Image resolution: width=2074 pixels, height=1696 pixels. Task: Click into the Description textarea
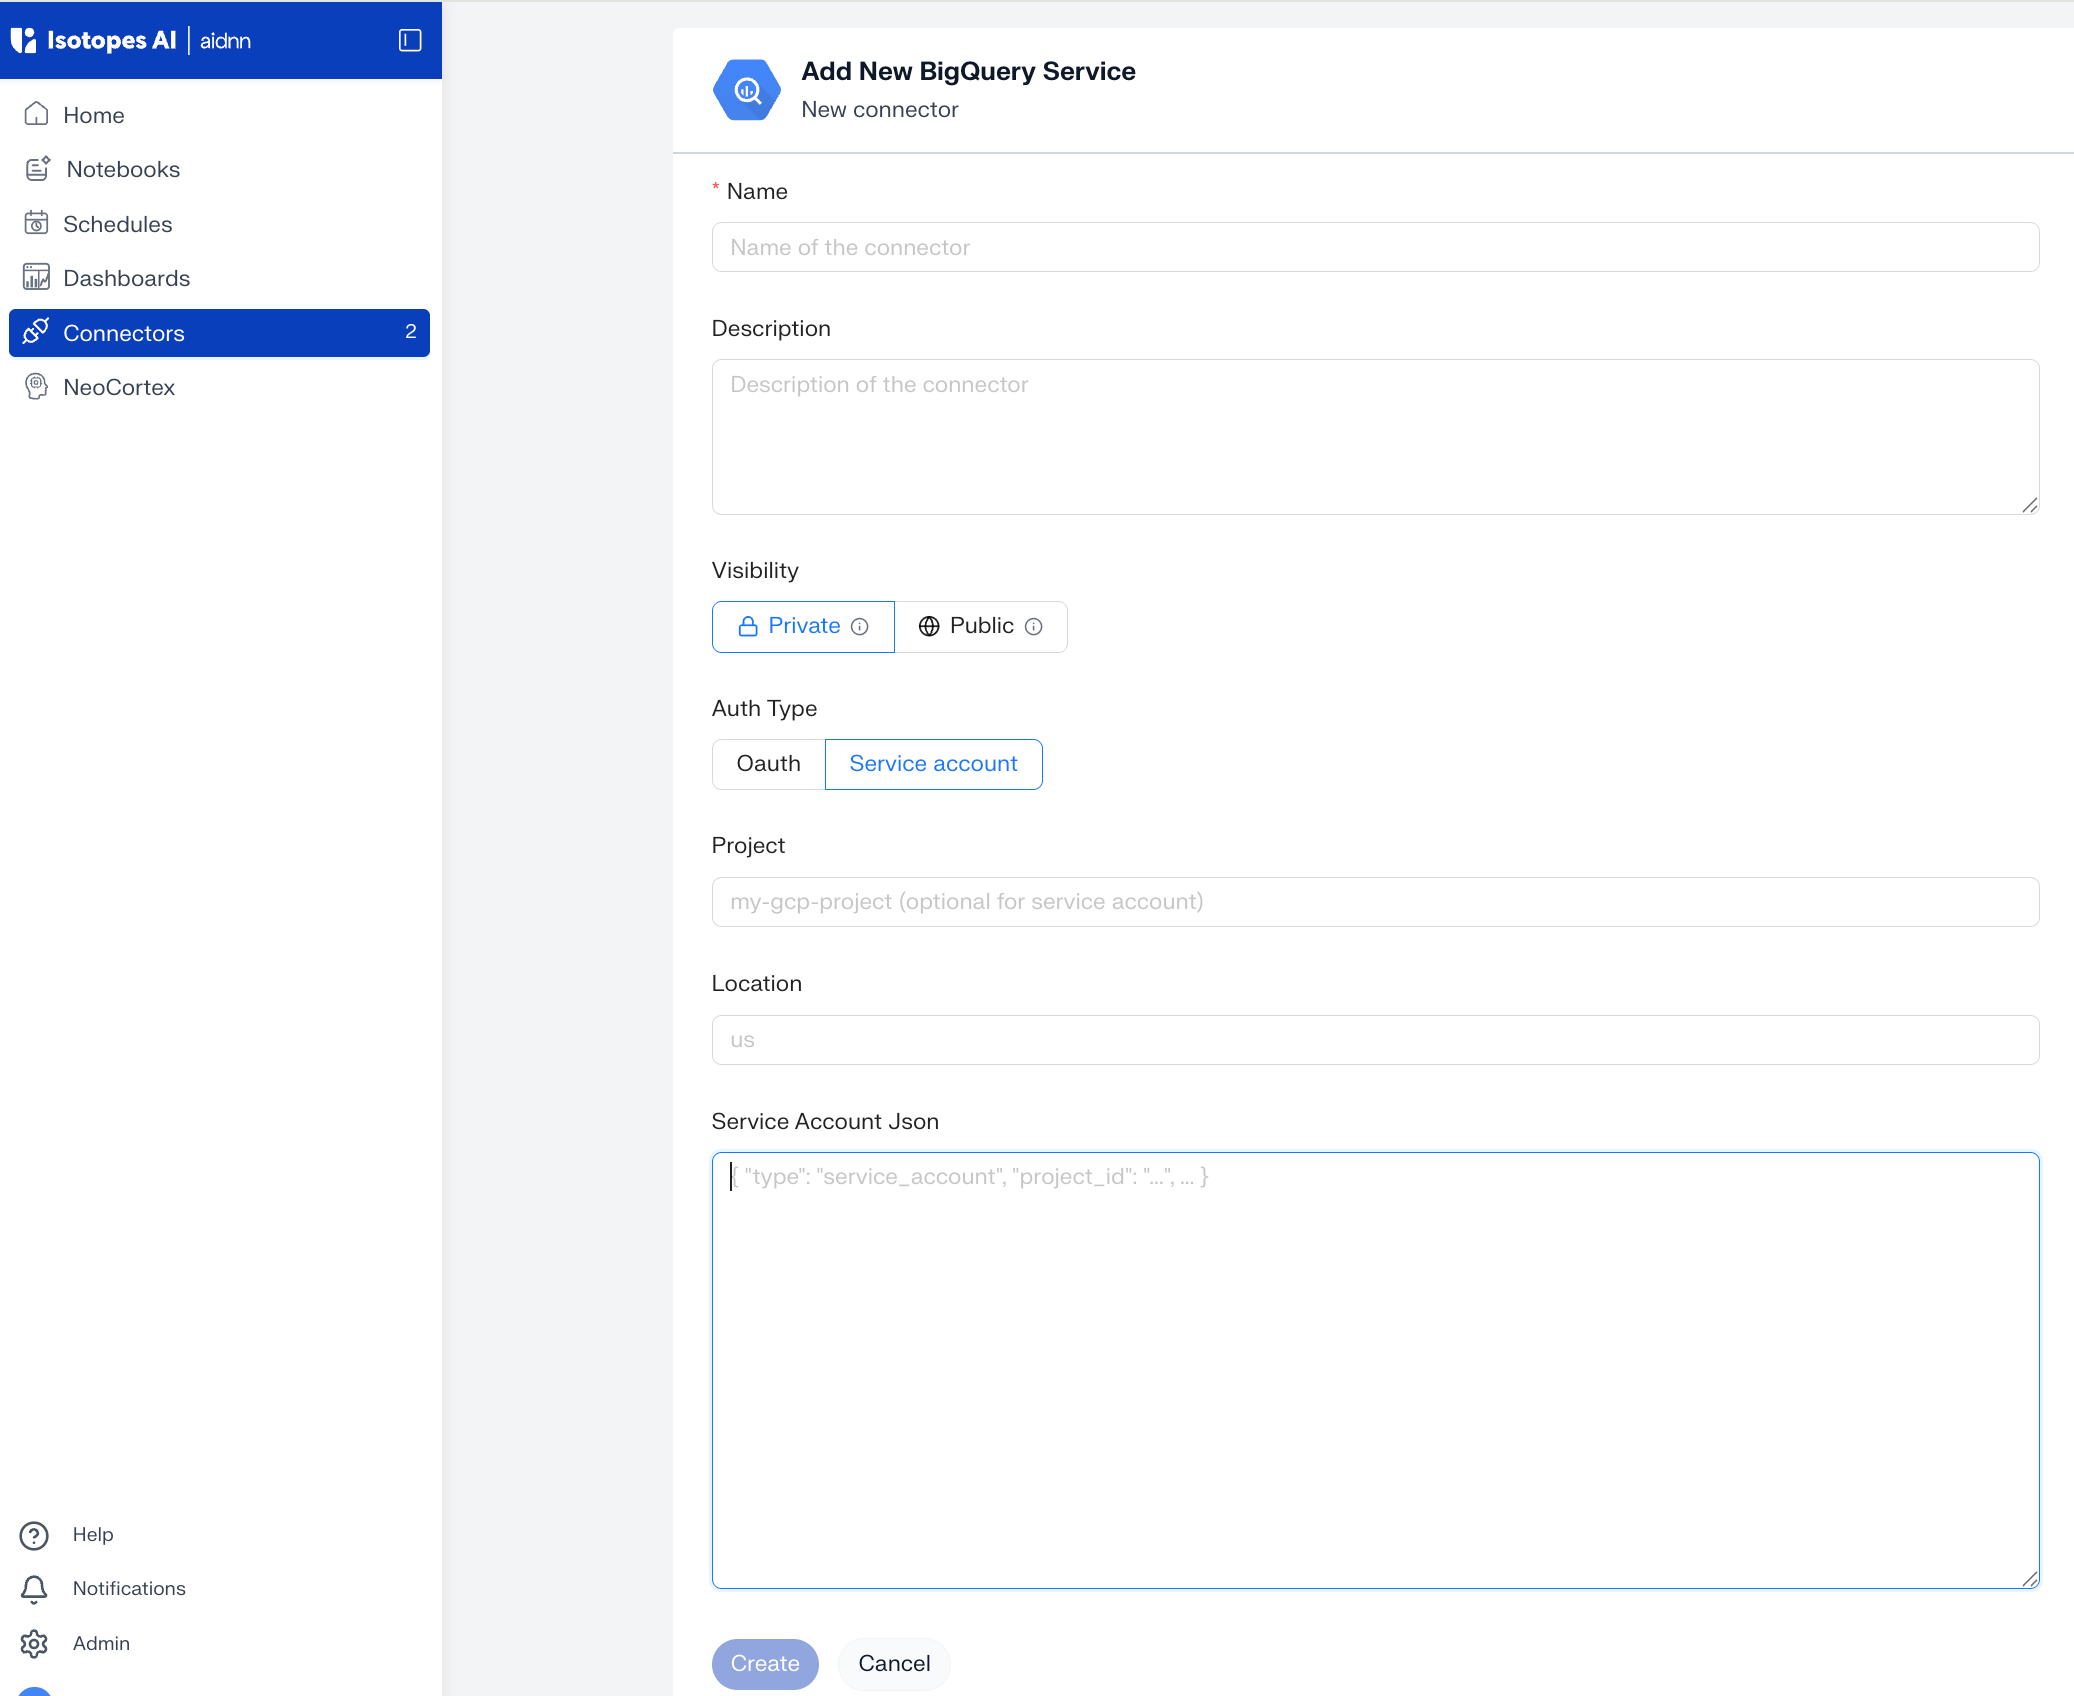pyautogui.click(x=1375, y=437)
